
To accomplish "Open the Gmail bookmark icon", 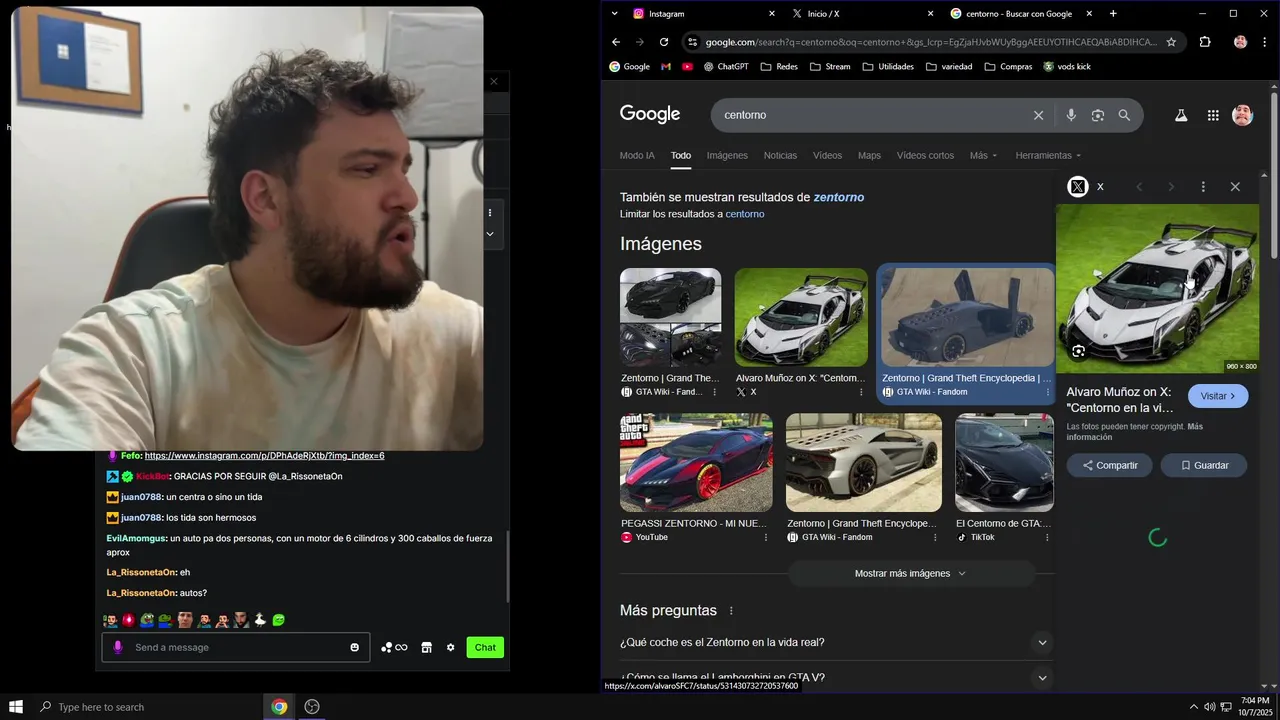I will (x=666, y=67).
